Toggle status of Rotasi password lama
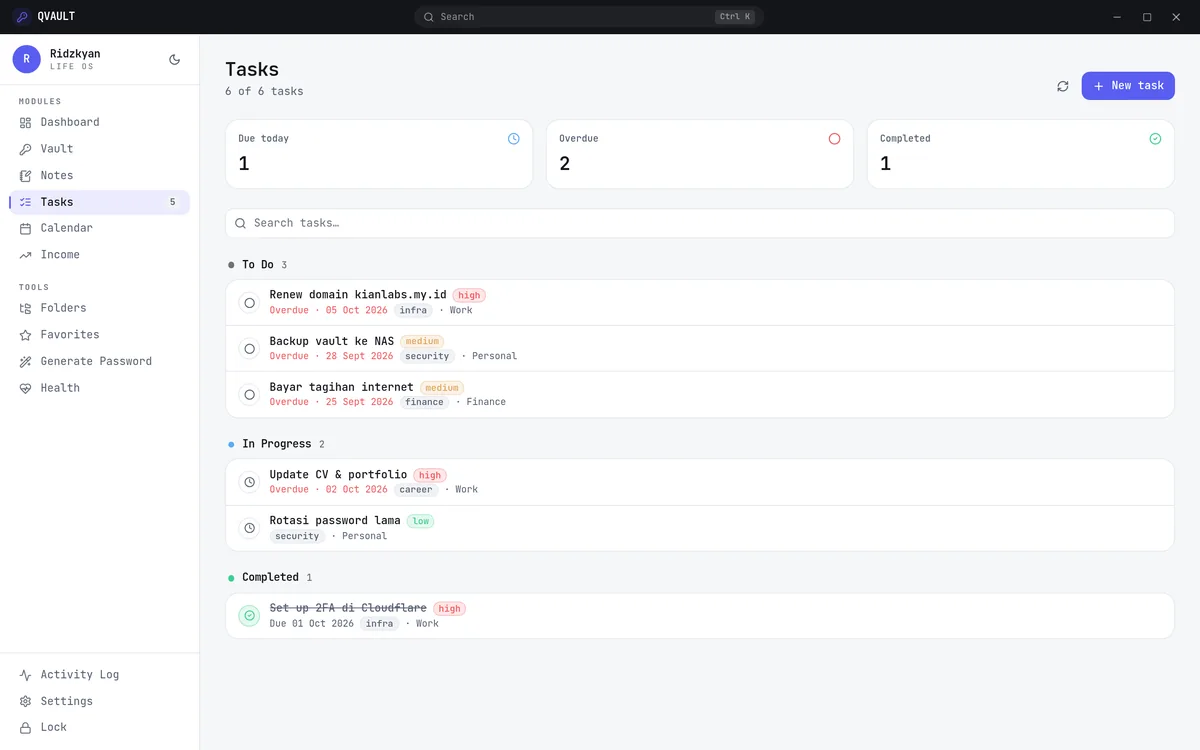 249,528
